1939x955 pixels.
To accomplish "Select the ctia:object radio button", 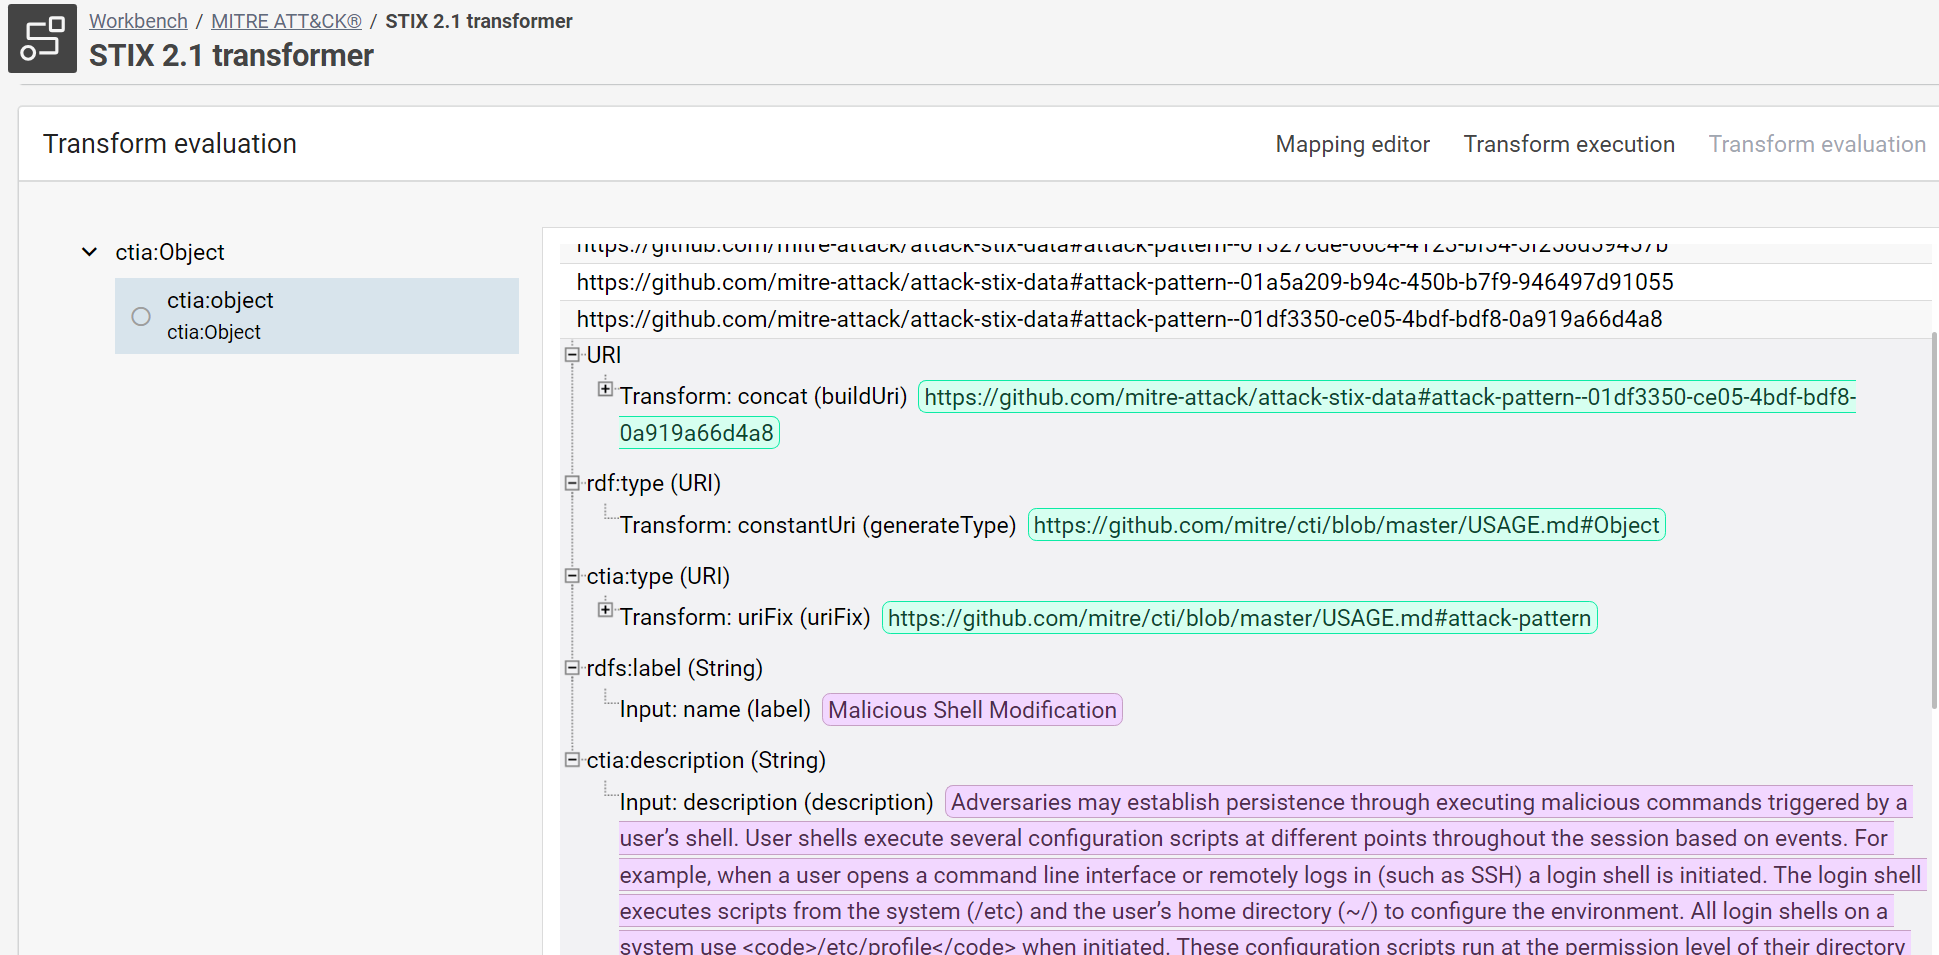I will 141,316.
